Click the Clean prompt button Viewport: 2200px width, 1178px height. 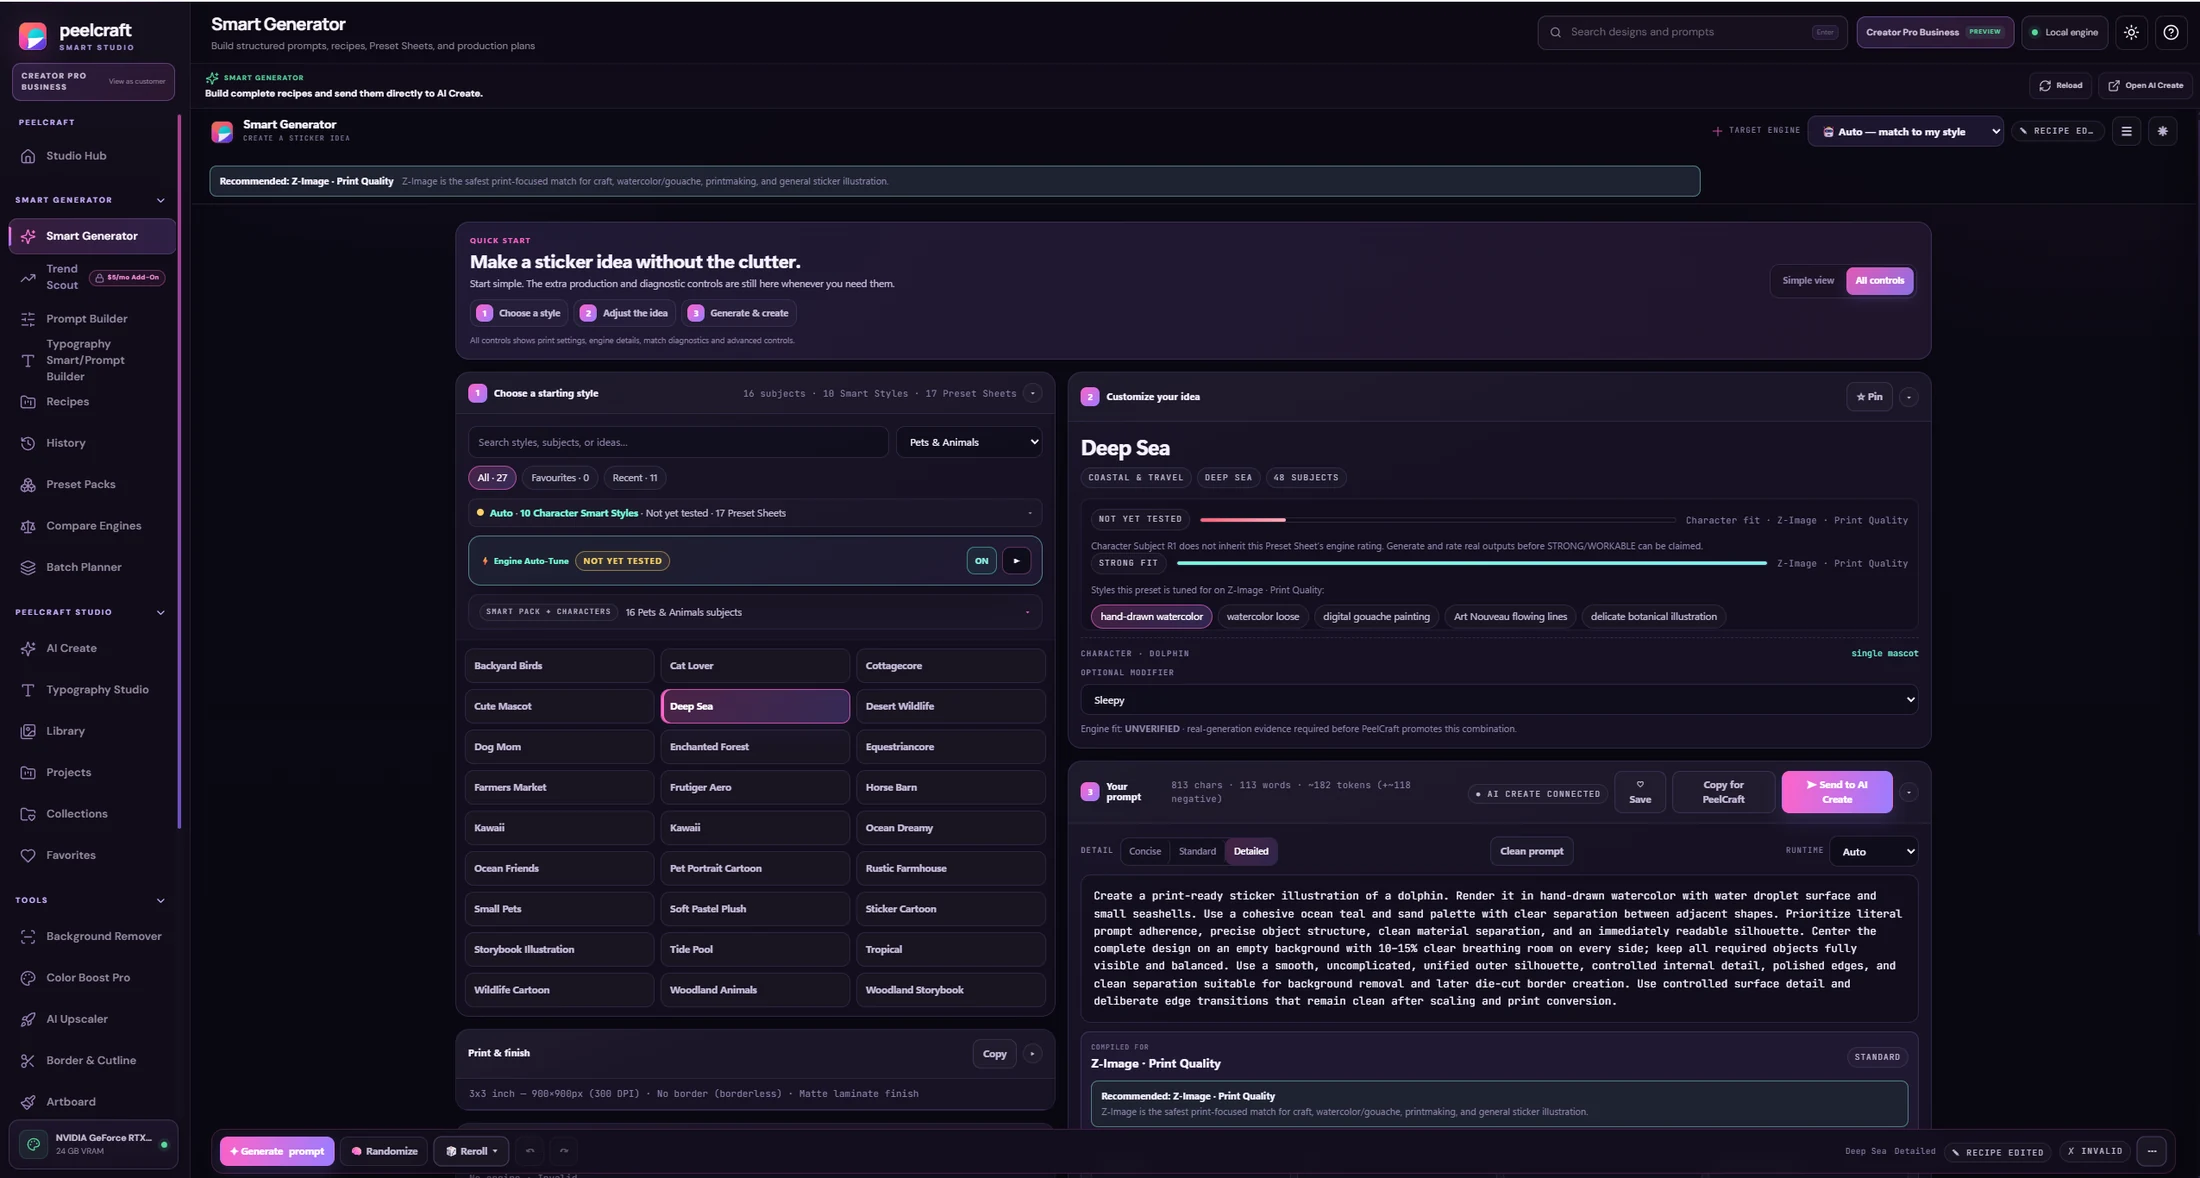click(1531, 851)
